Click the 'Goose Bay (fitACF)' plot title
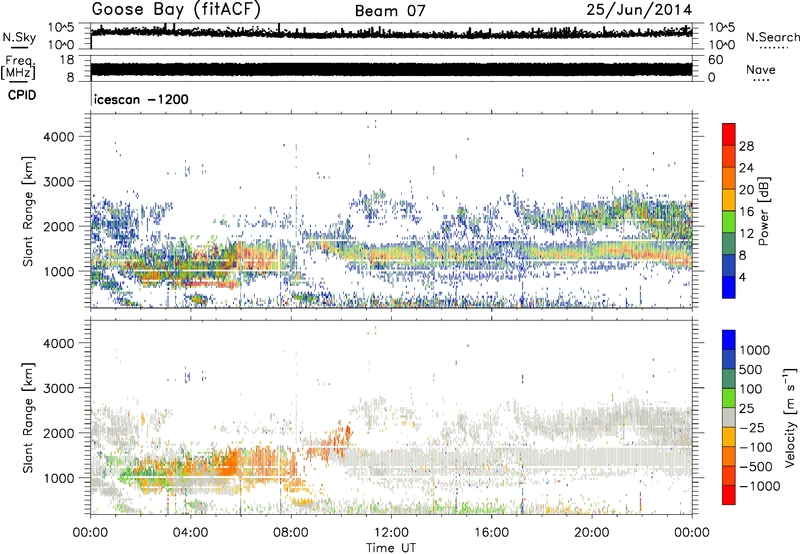This screenshot has width=800, height=554. pyautogui.click(x=176, y=9)
